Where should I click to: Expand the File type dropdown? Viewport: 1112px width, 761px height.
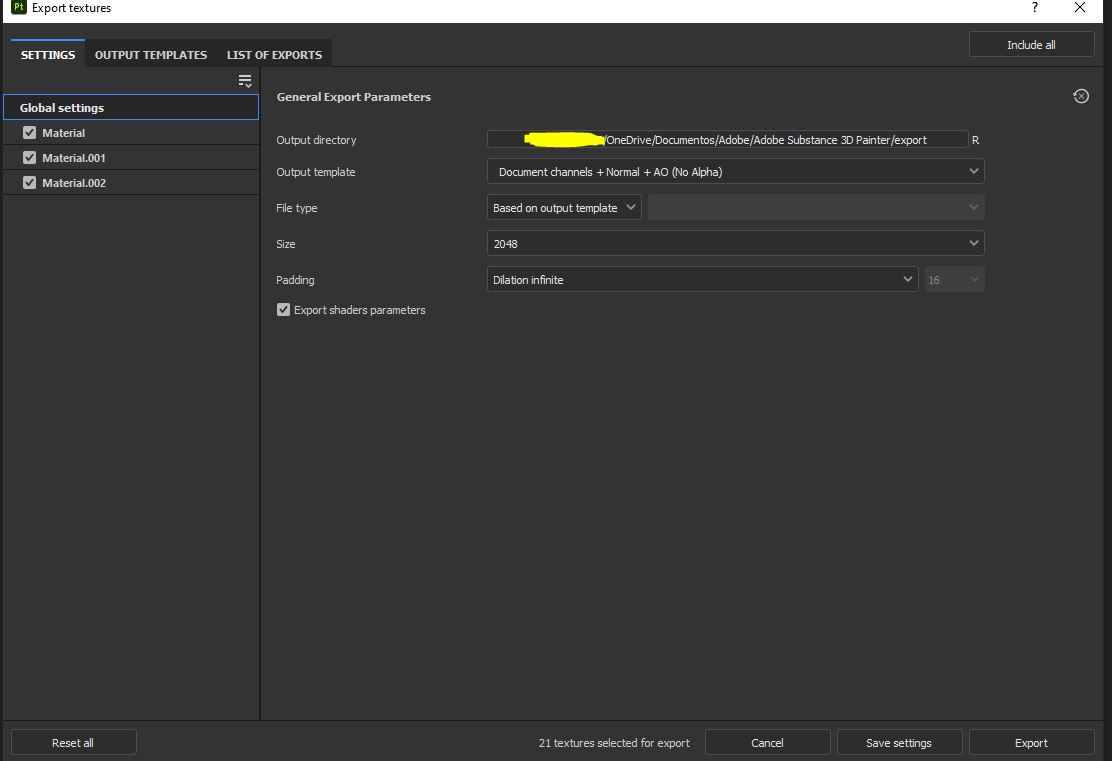click(x=563, y=207)
